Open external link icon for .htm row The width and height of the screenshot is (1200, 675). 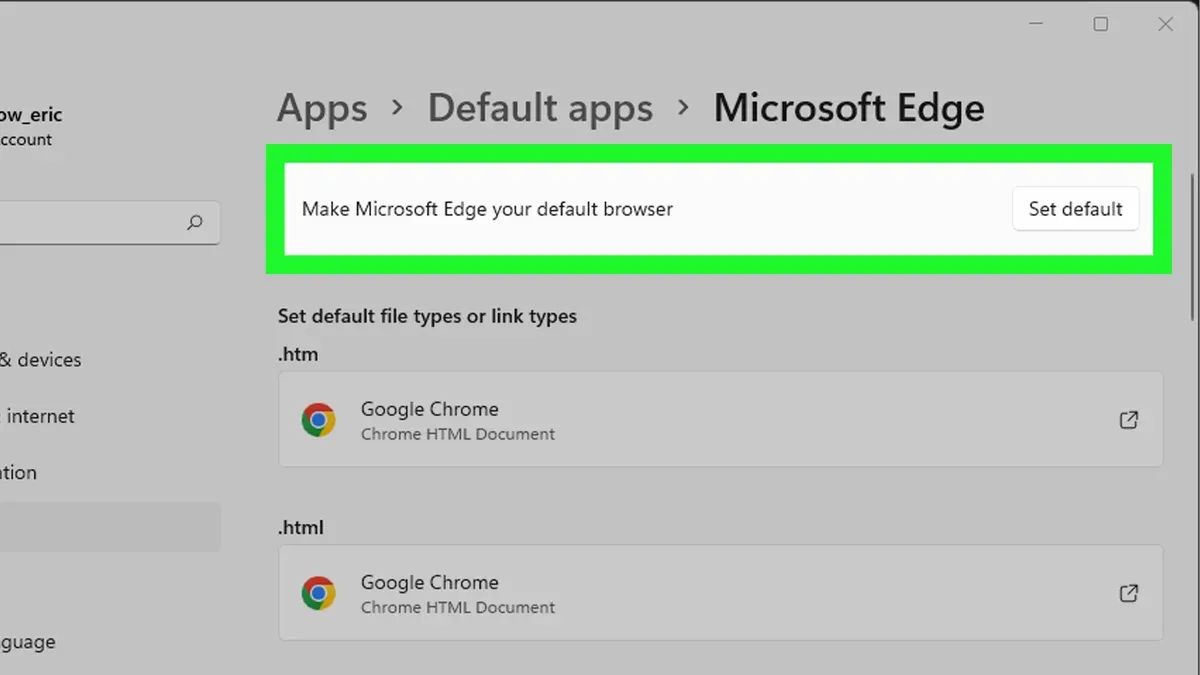pyautogui.click(x=1128, y=420)
